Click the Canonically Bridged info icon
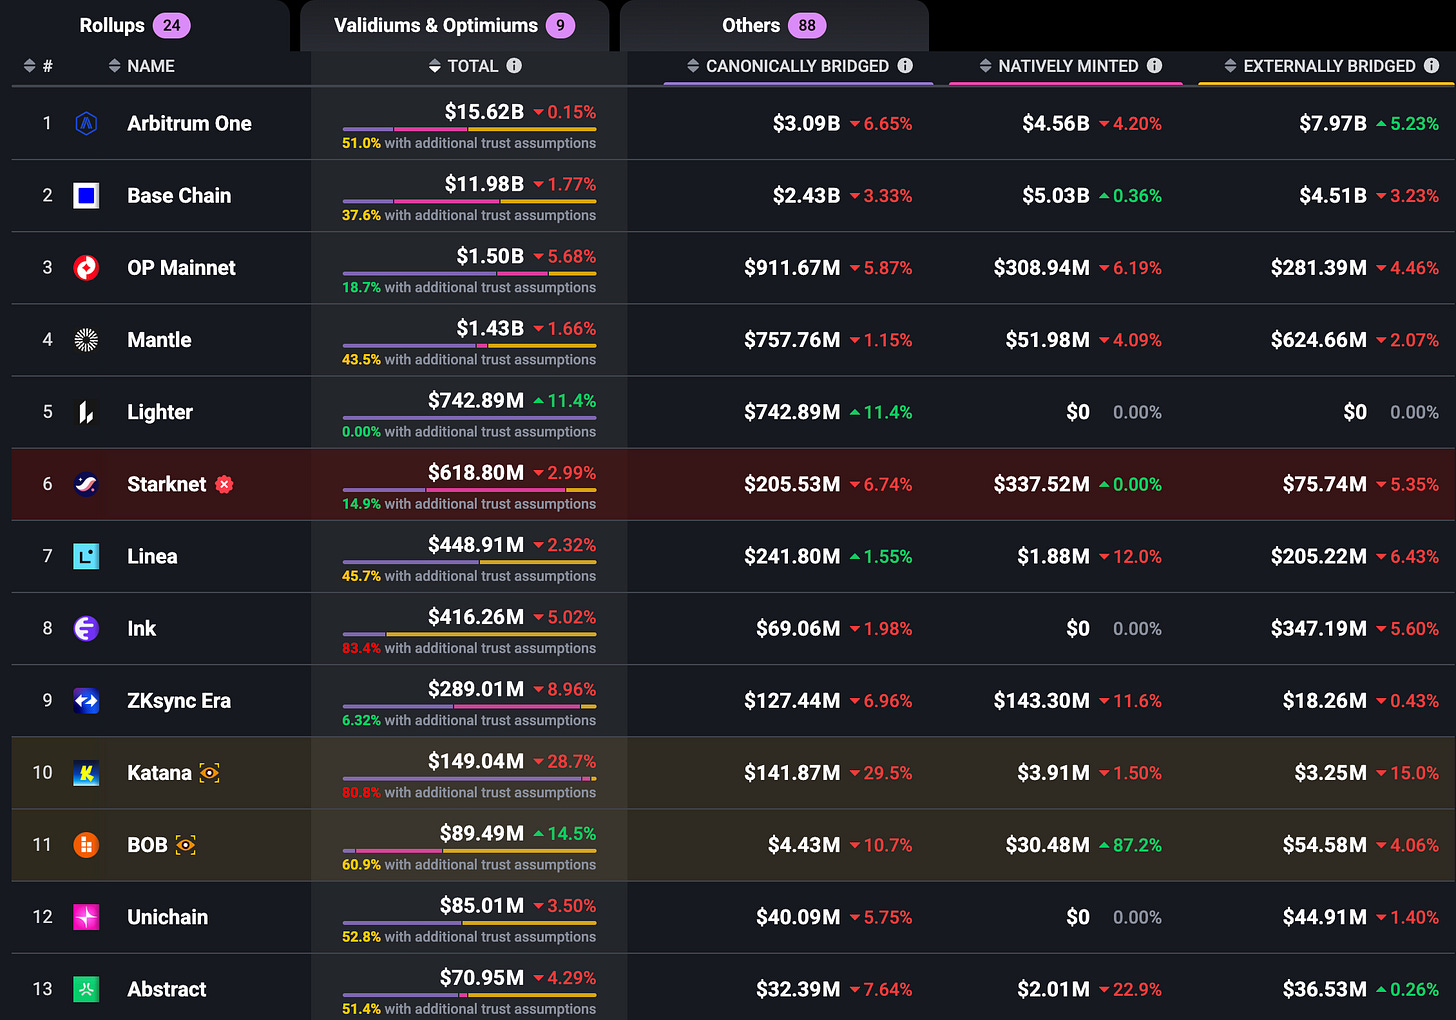 point(905,66)
